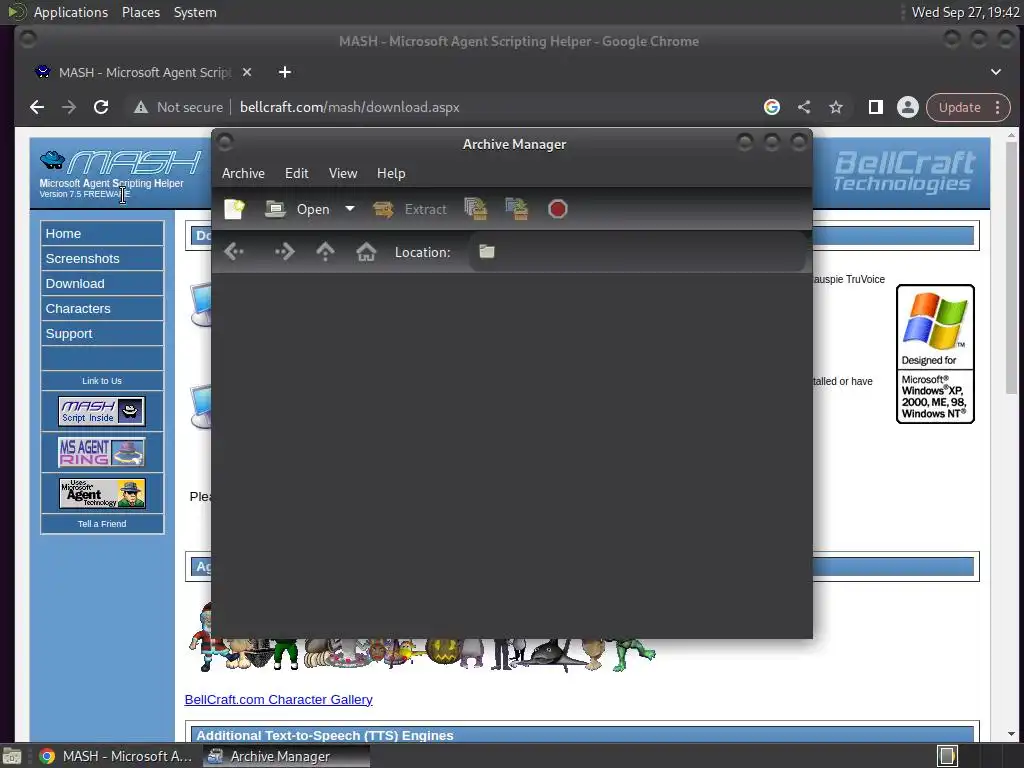
Task: Open the Places menu in top panel
Action: coord(141,12)
